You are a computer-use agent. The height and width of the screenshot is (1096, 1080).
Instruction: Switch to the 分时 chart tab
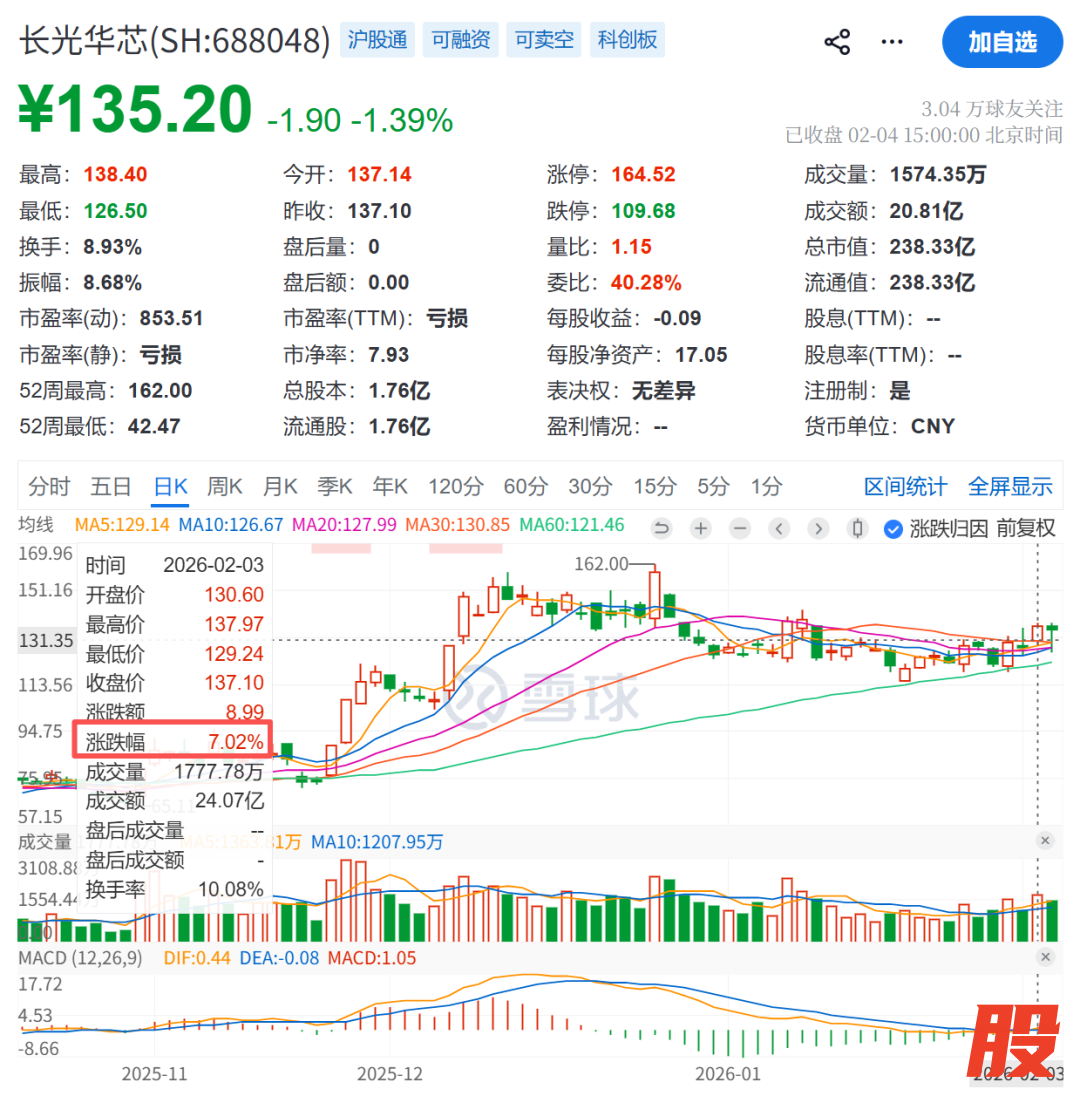click(49, 487)
